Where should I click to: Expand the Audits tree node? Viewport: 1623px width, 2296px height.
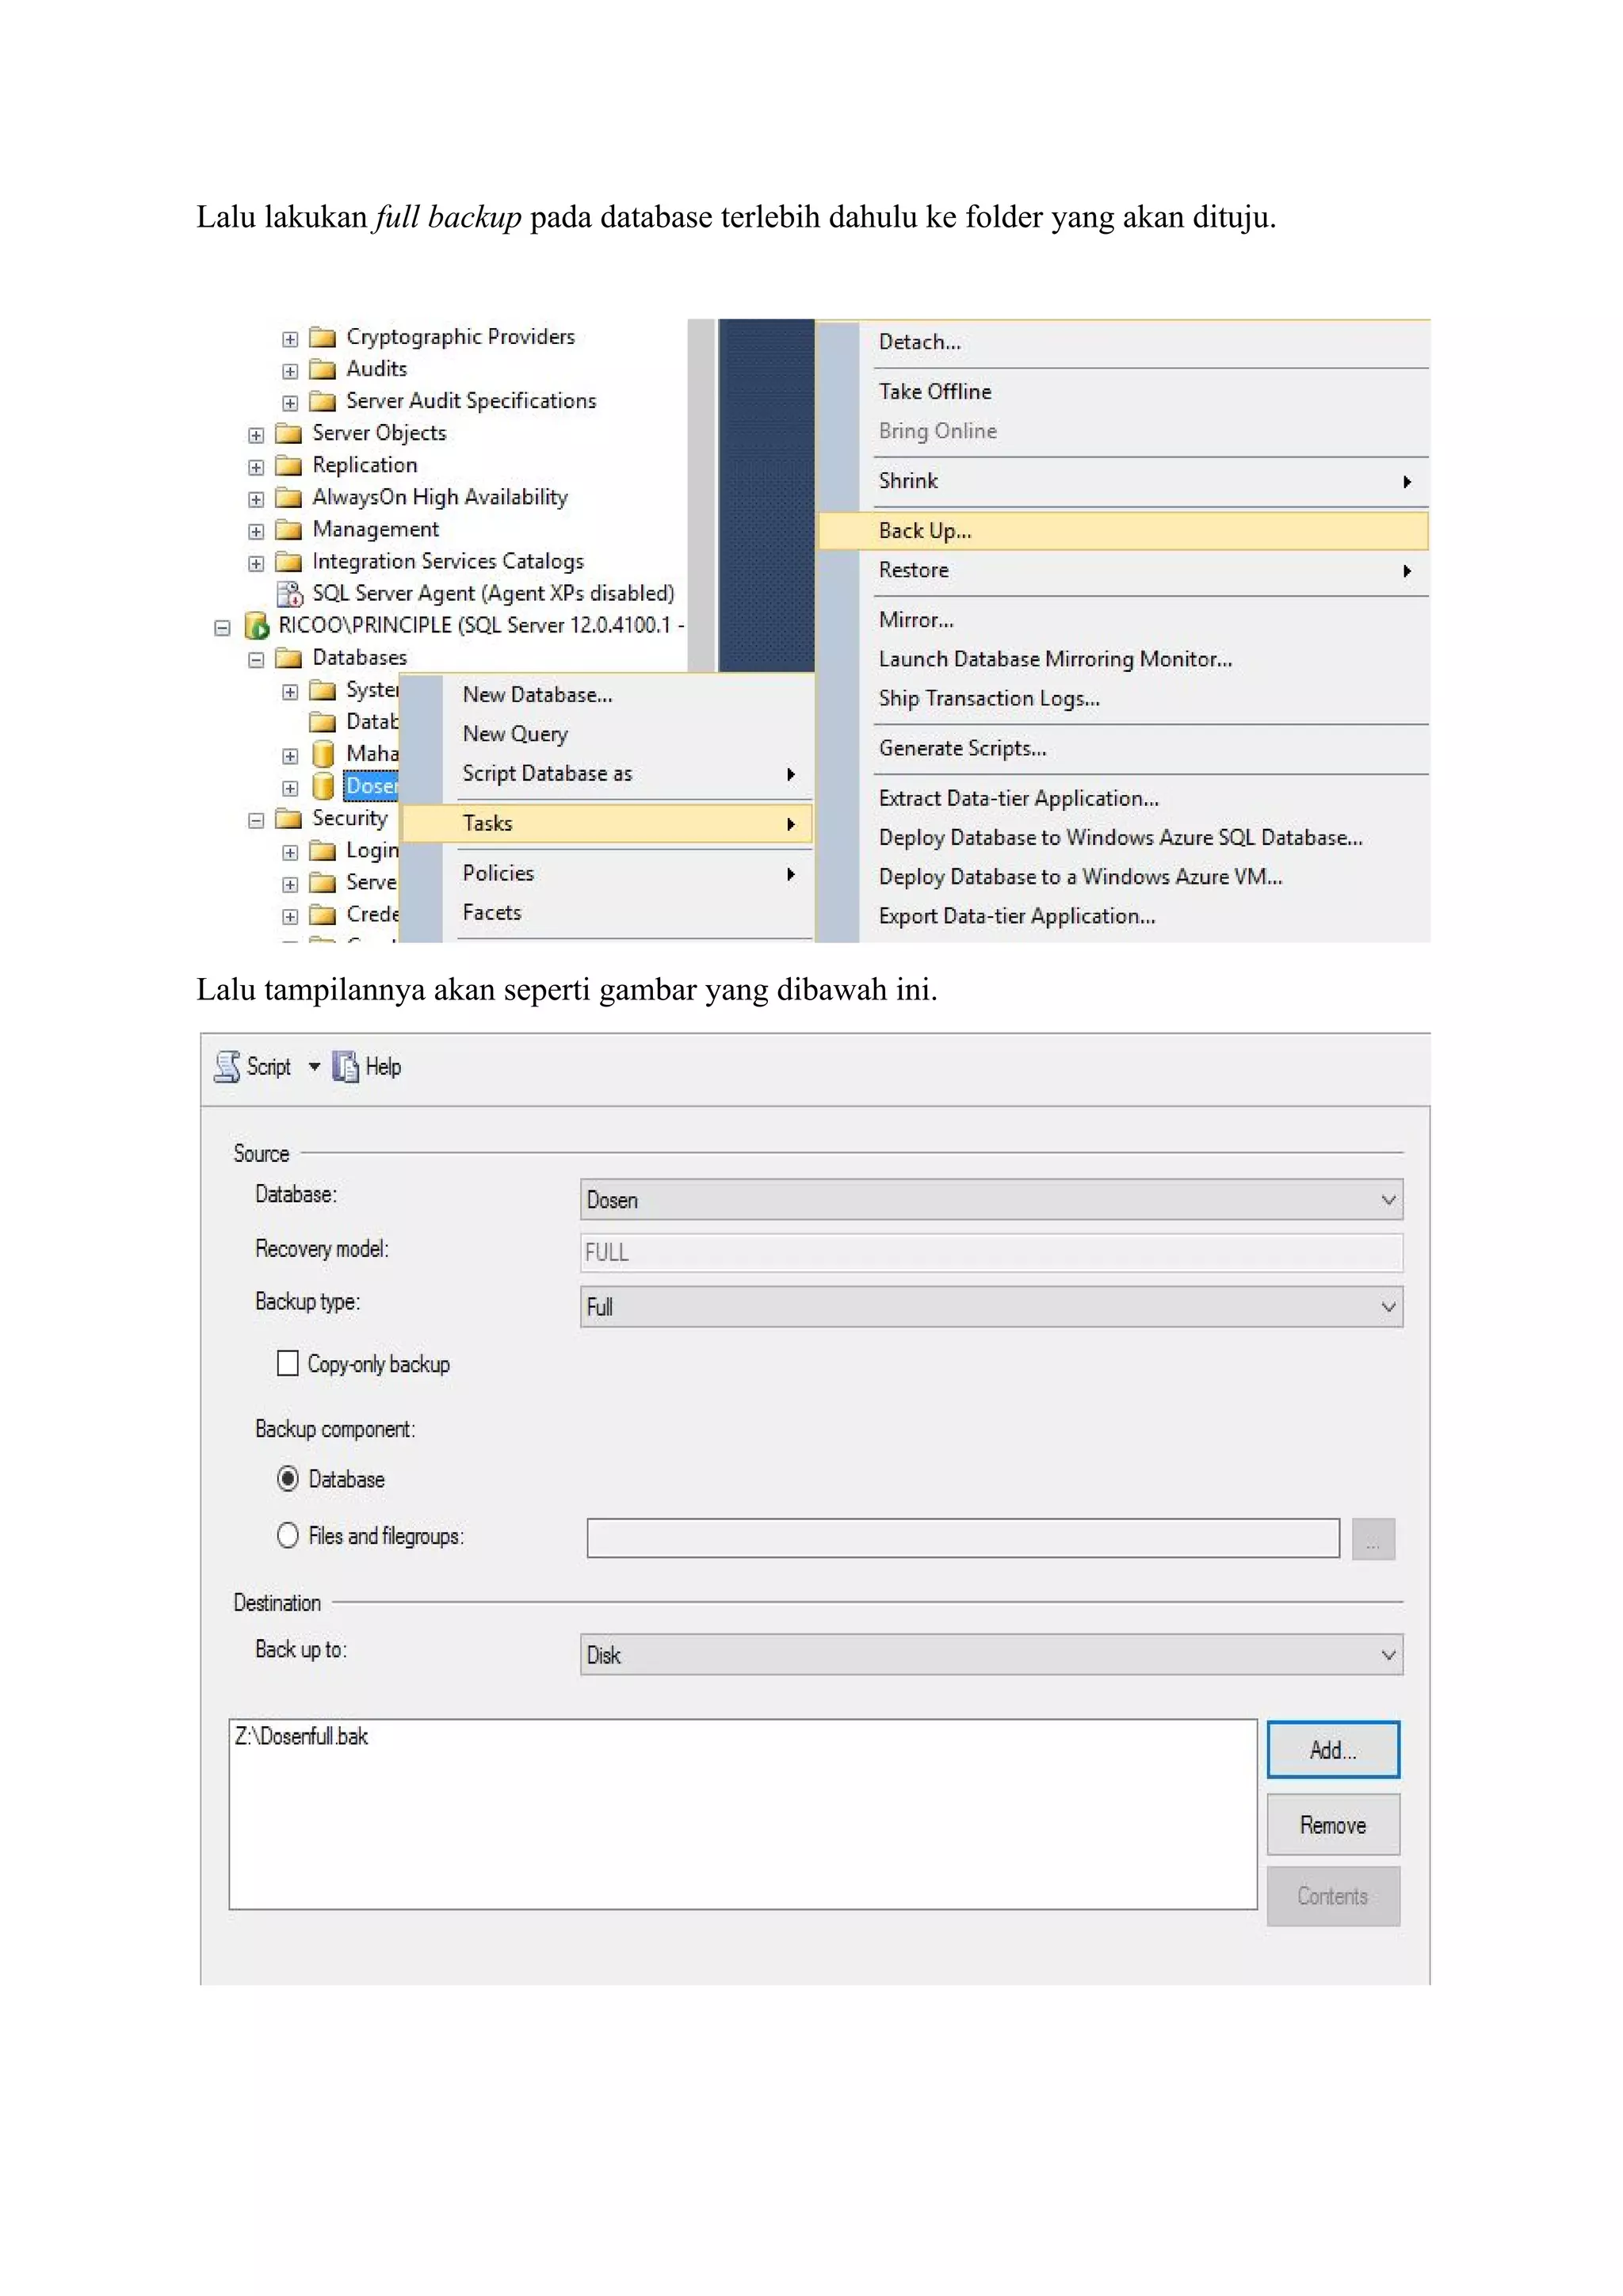point(290,371)
